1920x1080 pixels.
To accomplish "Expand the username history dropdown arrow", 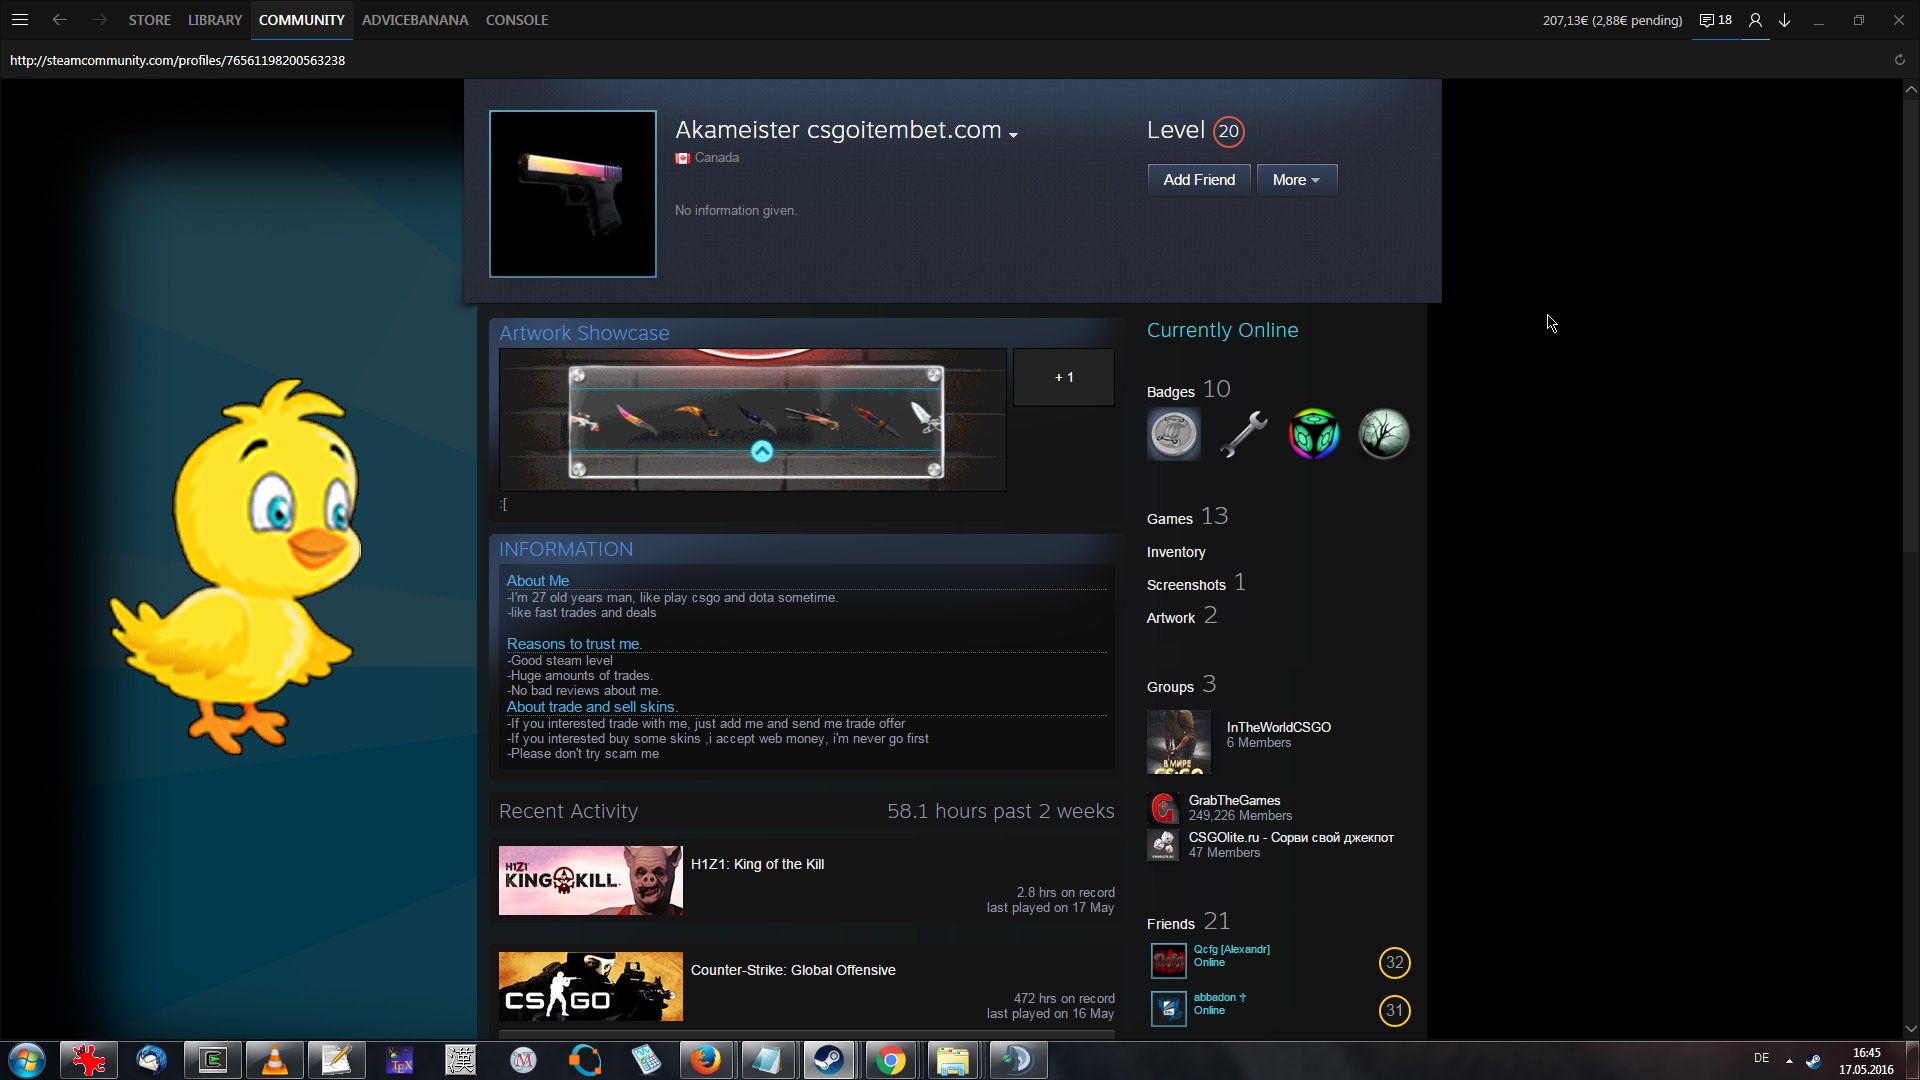I will (x=1013, y=135).
